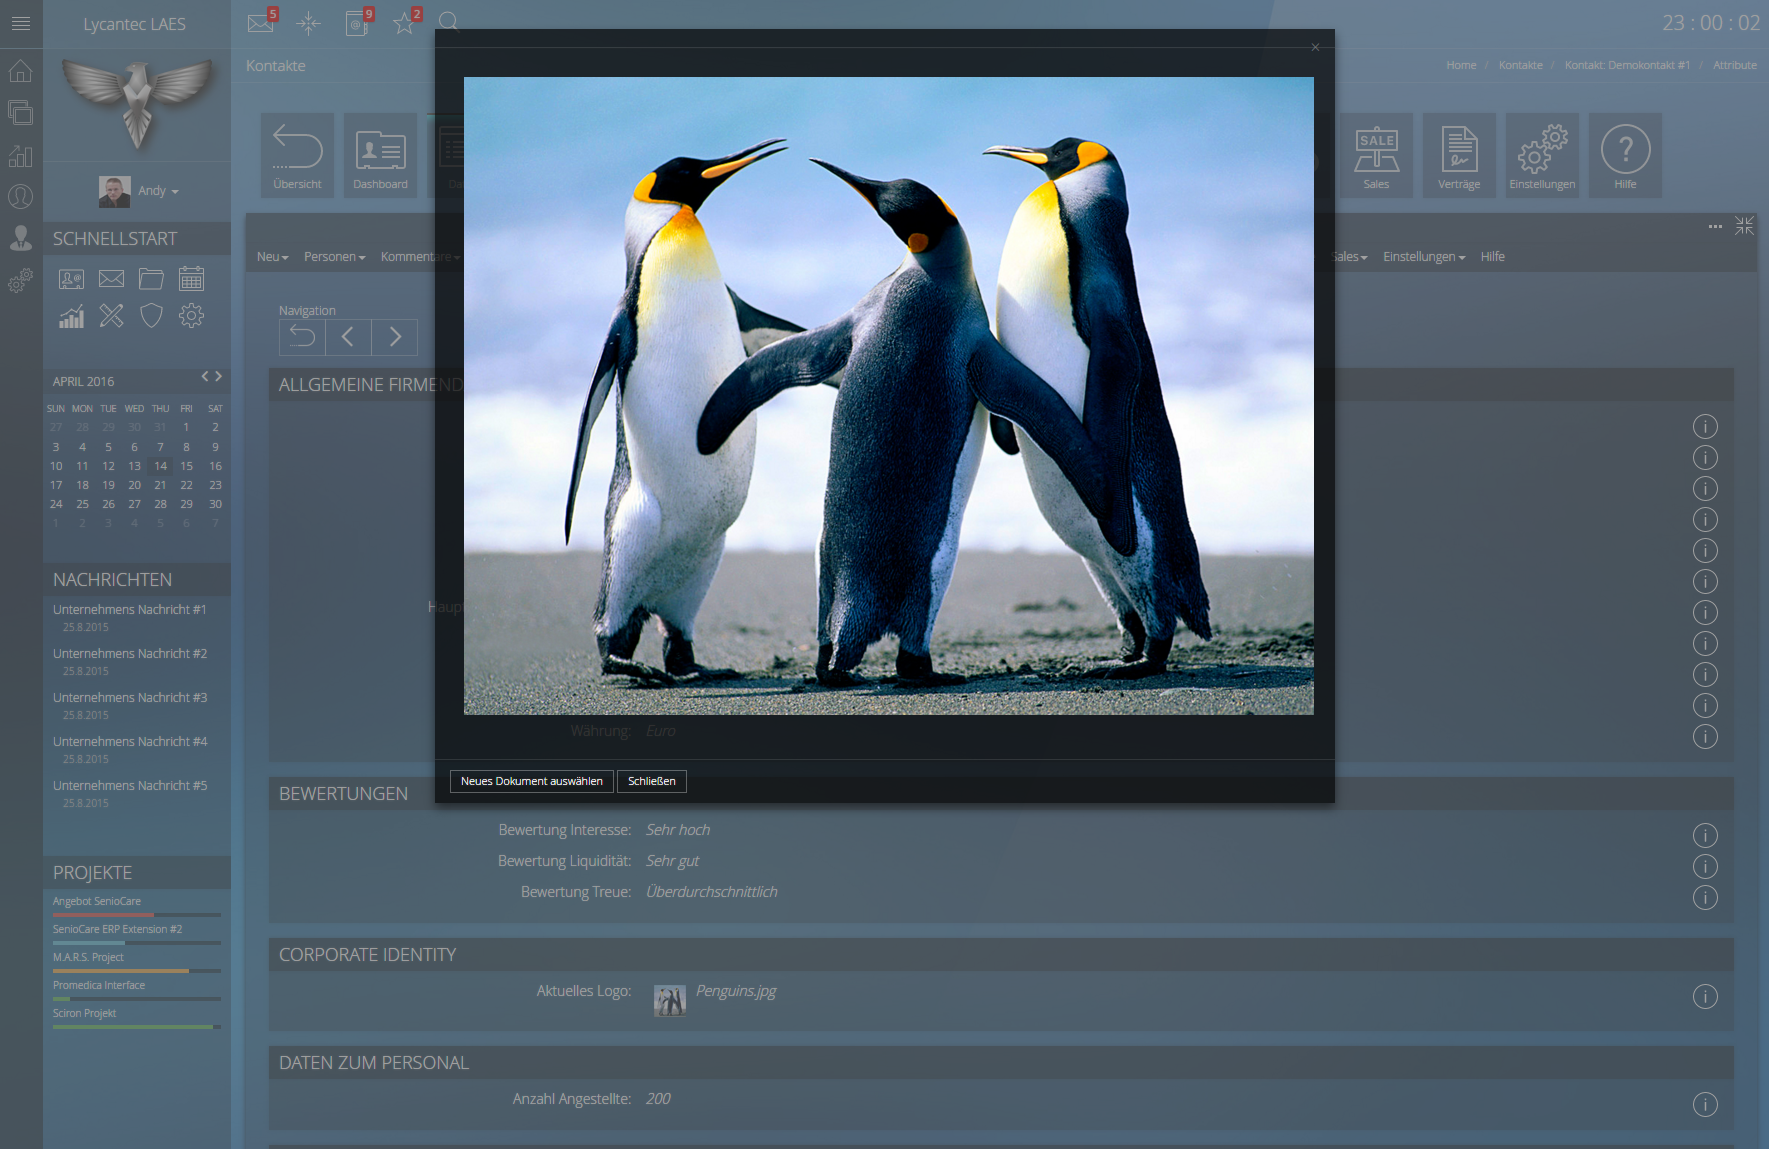Open the Verträge toolbar button
1769x1149 pixels.
click(1459, 155)
